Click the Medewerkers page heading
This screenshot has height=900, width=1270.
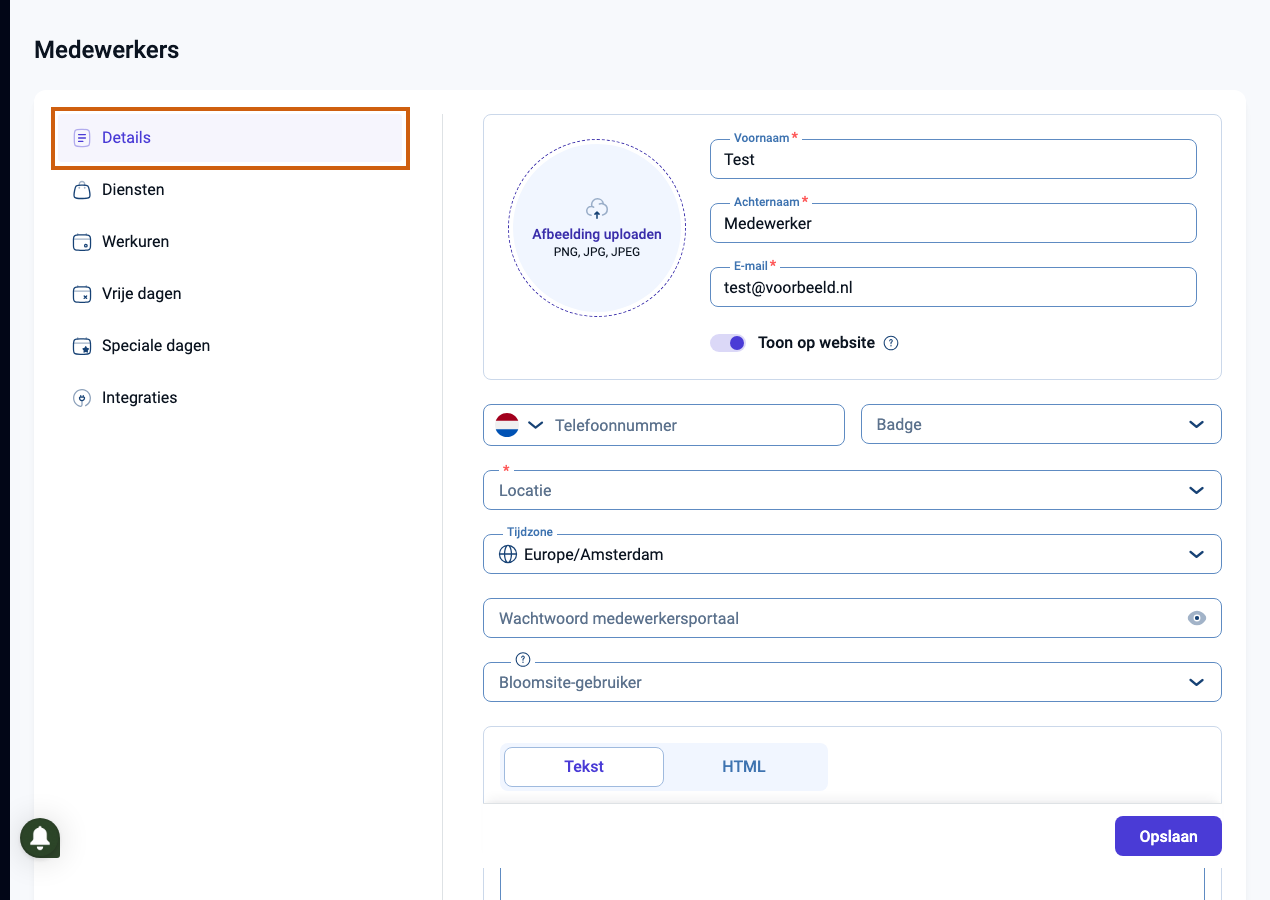click(107, 49)
